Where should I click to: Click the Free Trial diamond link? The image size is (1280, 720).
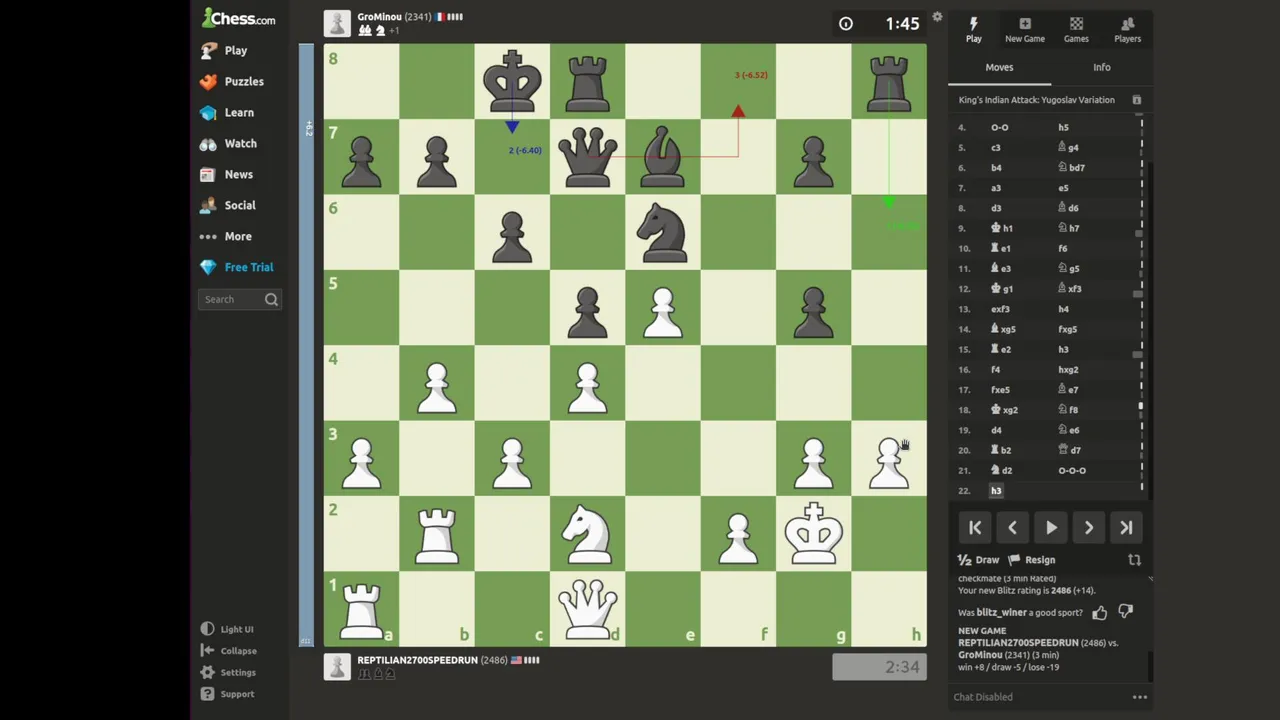point(237,267)
